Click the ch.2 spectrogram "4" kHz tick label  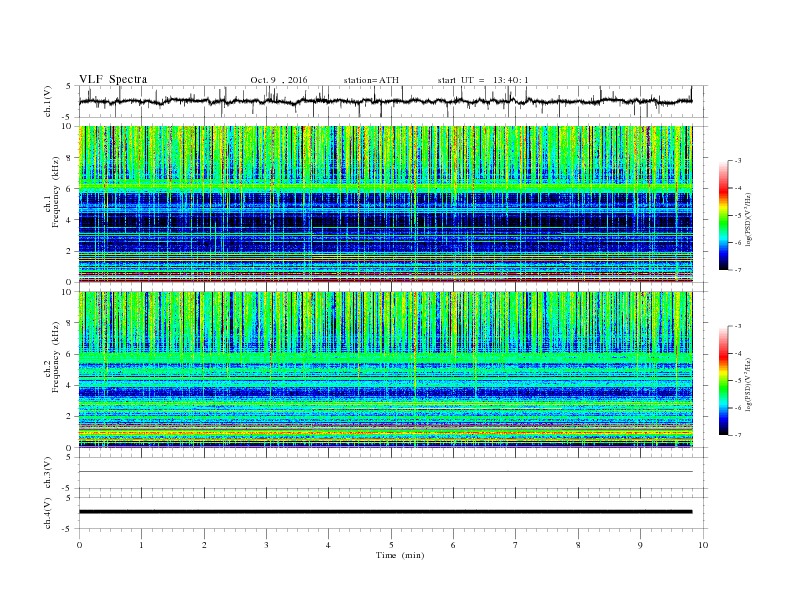coord(69,386)
